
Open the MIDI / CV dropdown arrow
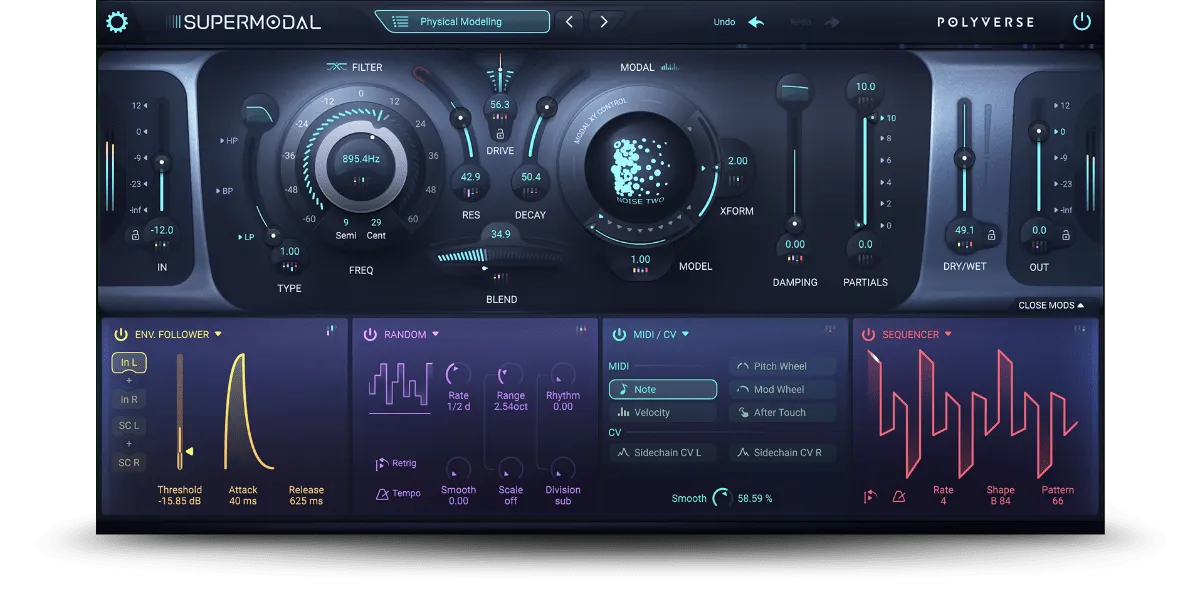[x=686, y=334]
